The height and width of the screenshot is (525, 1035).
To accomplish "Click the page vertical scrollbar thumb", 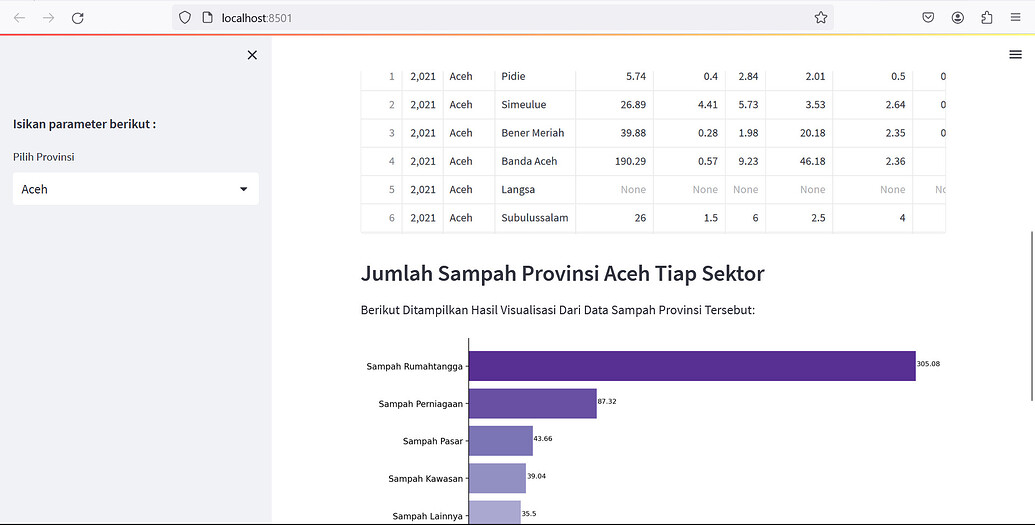I will [1032, 316].
